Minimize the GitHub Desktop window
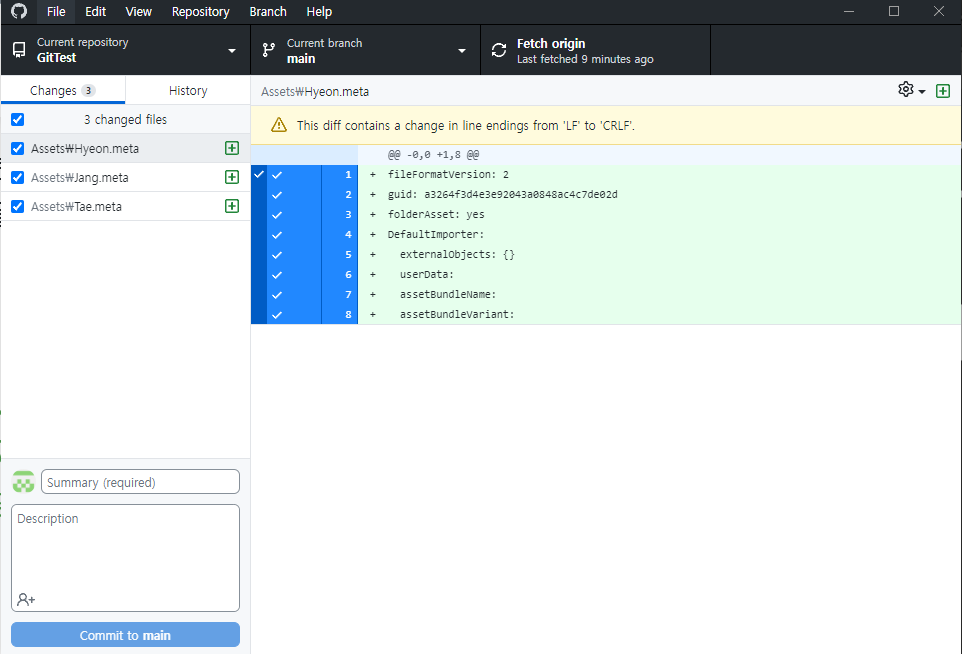The height and width of the screenshot is (654, 962). pyautogui.click(x=849, y=12)
